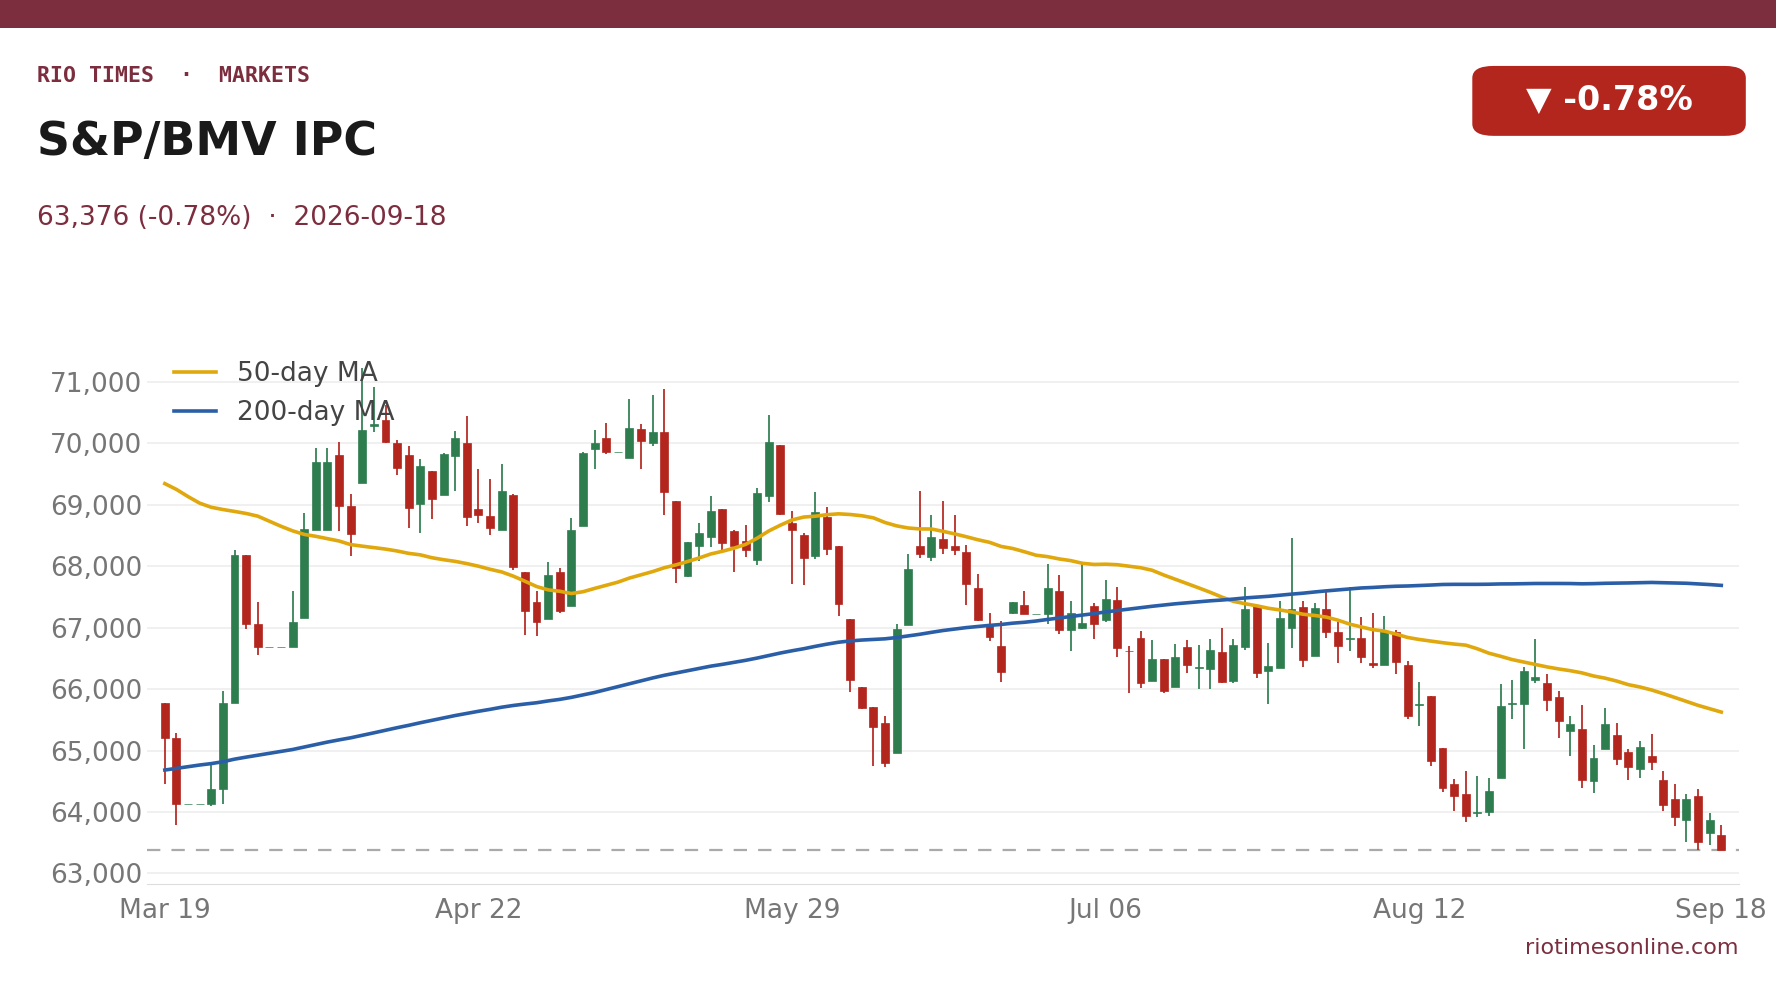The height and width of the screenshot is (999, 1776).
Task: Click the 69,000 y-axis label
Action: [96, 506]
